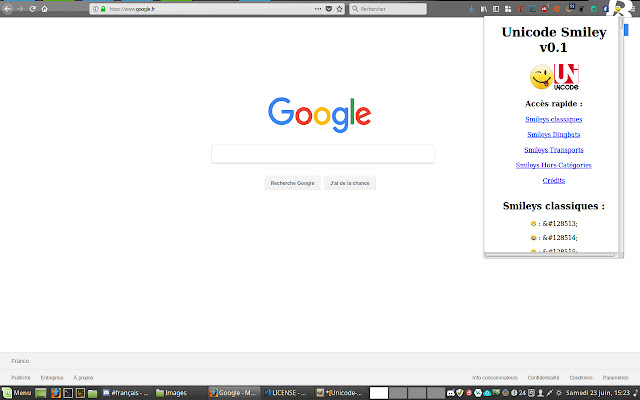Click the J'ai de la chance button
This screenshot has width=640, height=400.
point(350,183)
